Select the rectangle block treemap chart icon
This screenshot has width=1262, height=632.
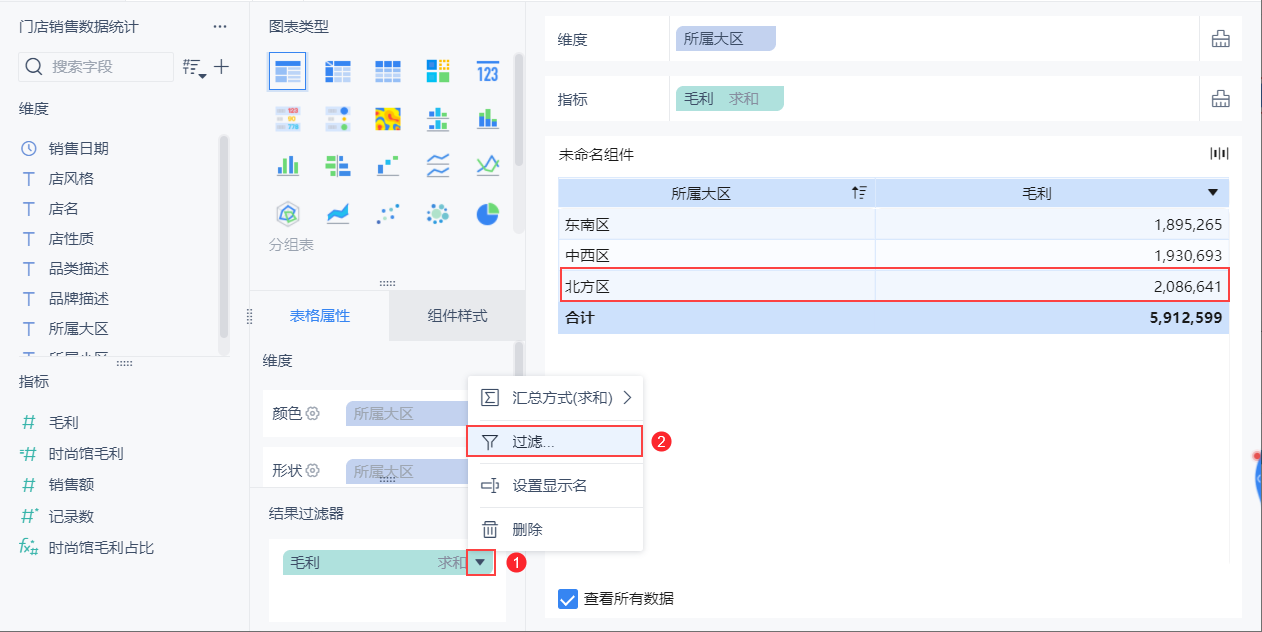438,72
